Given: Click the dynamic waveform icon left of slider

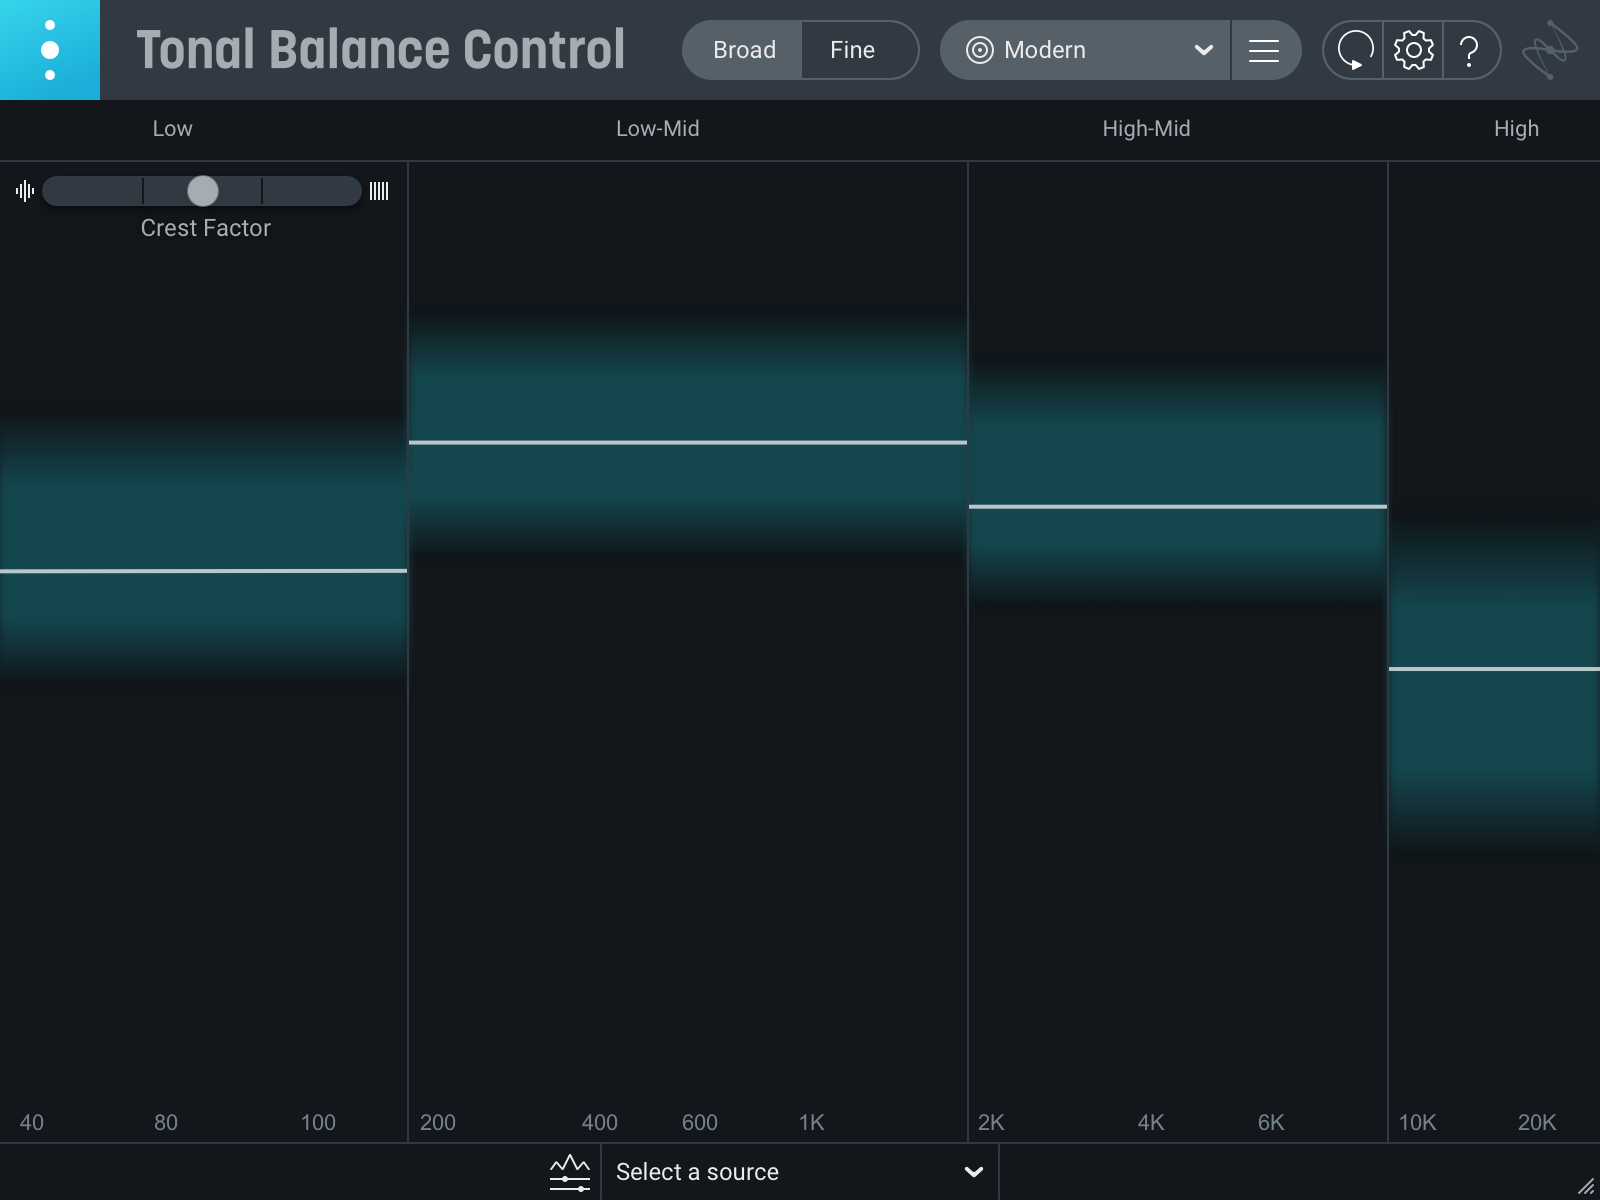Looking at the screenshot, I should (x=25, y=191).
